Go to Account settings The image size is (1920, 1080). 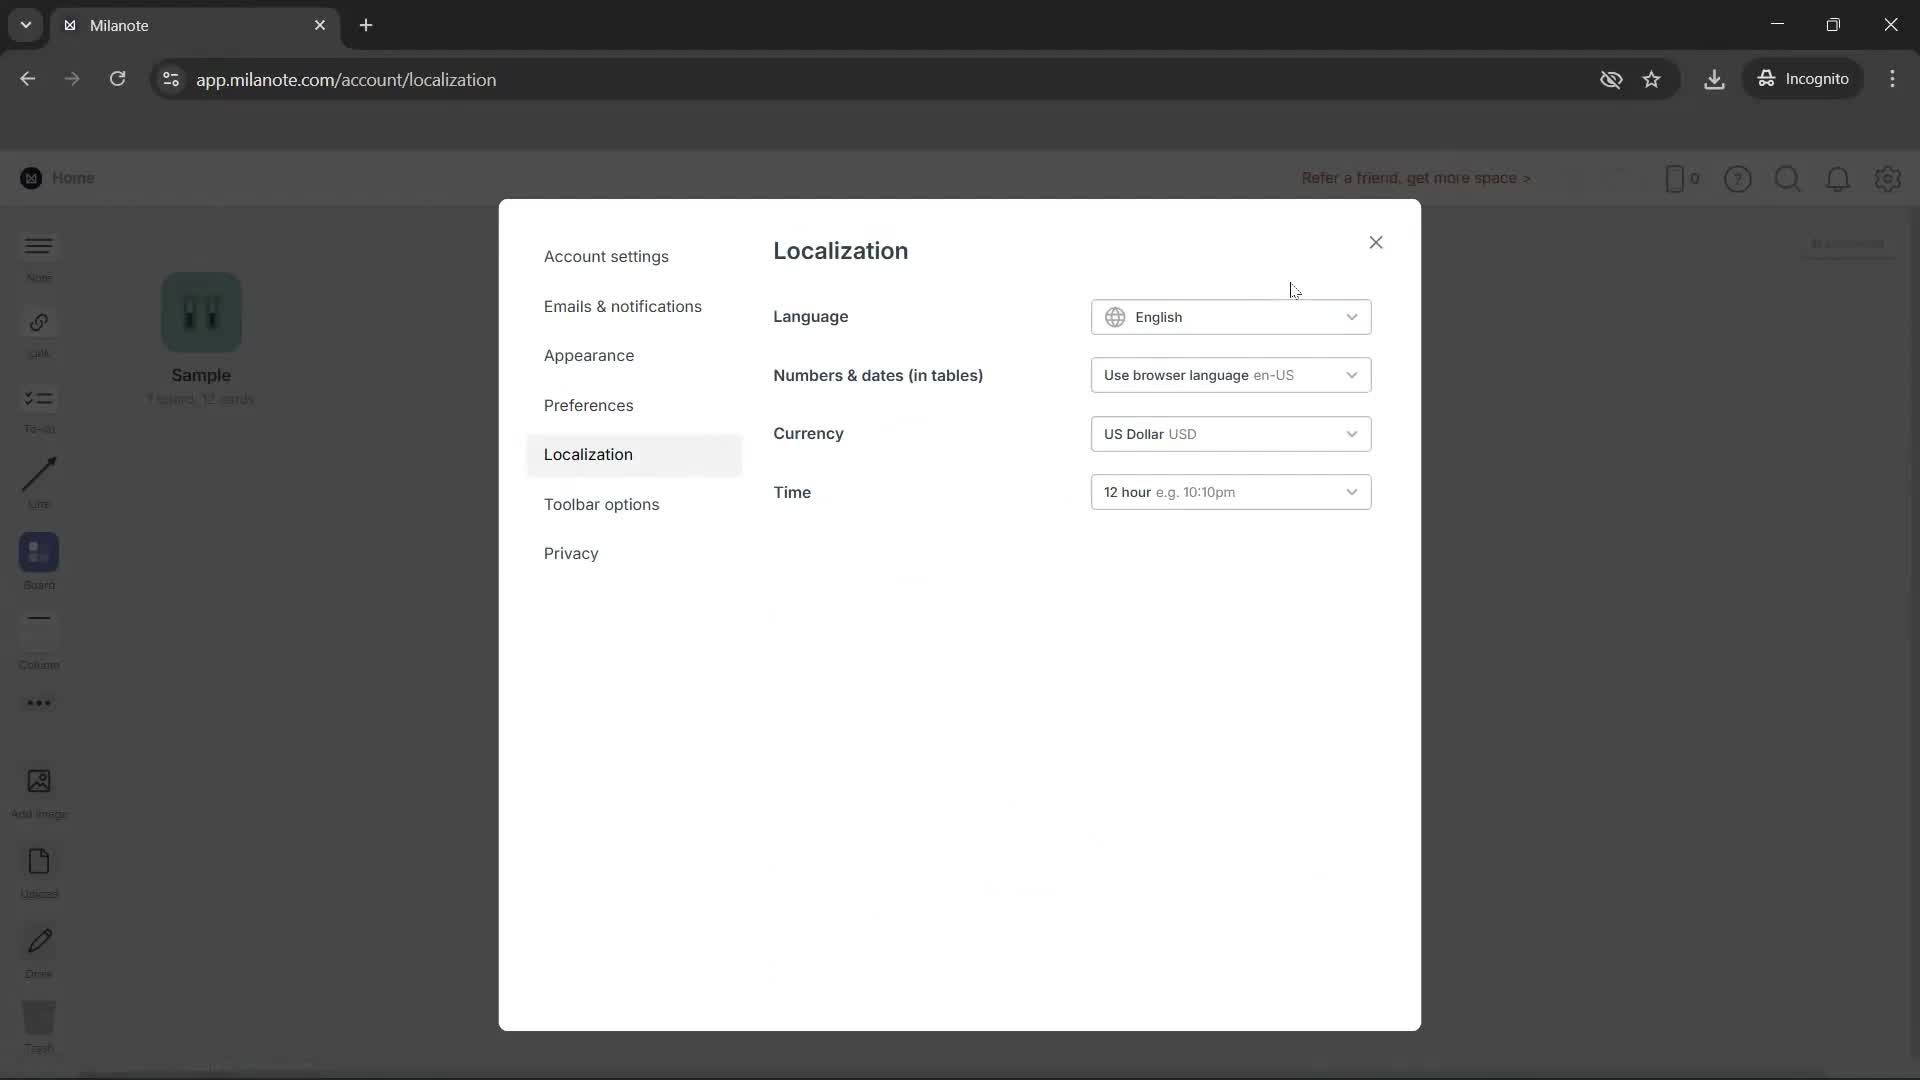(x=607, y=256)
